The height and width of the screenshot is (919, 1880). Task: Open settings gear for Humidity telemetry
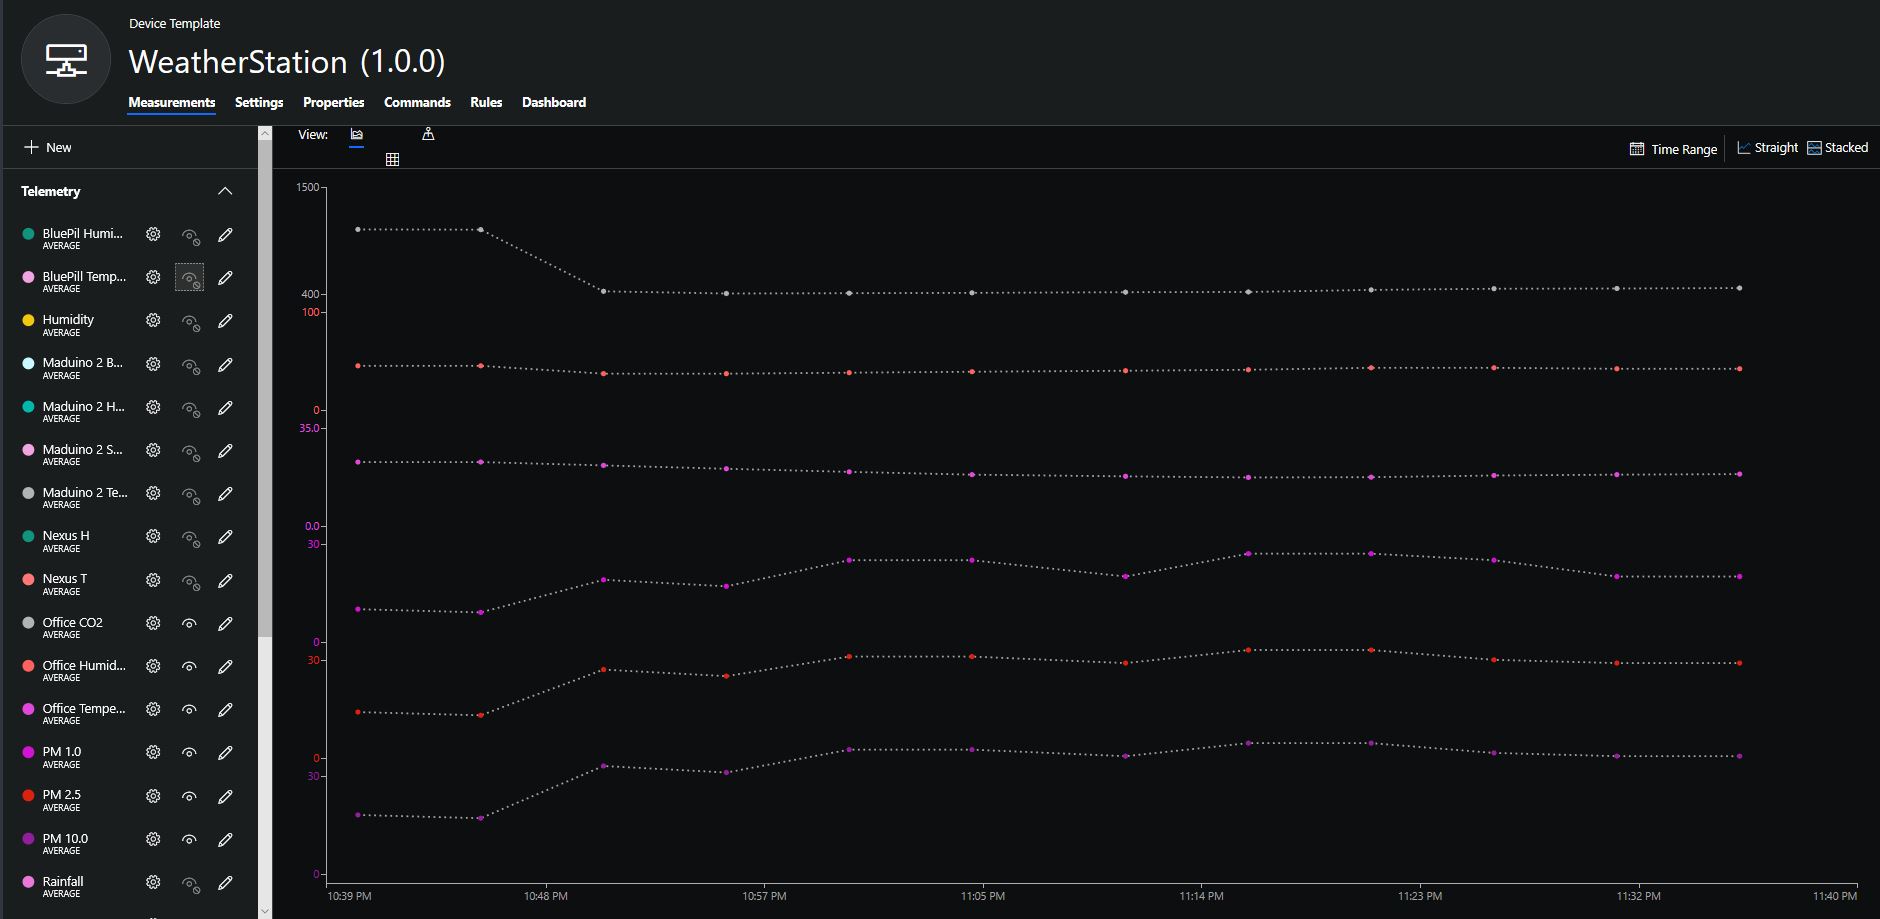(x=153, y=321)
